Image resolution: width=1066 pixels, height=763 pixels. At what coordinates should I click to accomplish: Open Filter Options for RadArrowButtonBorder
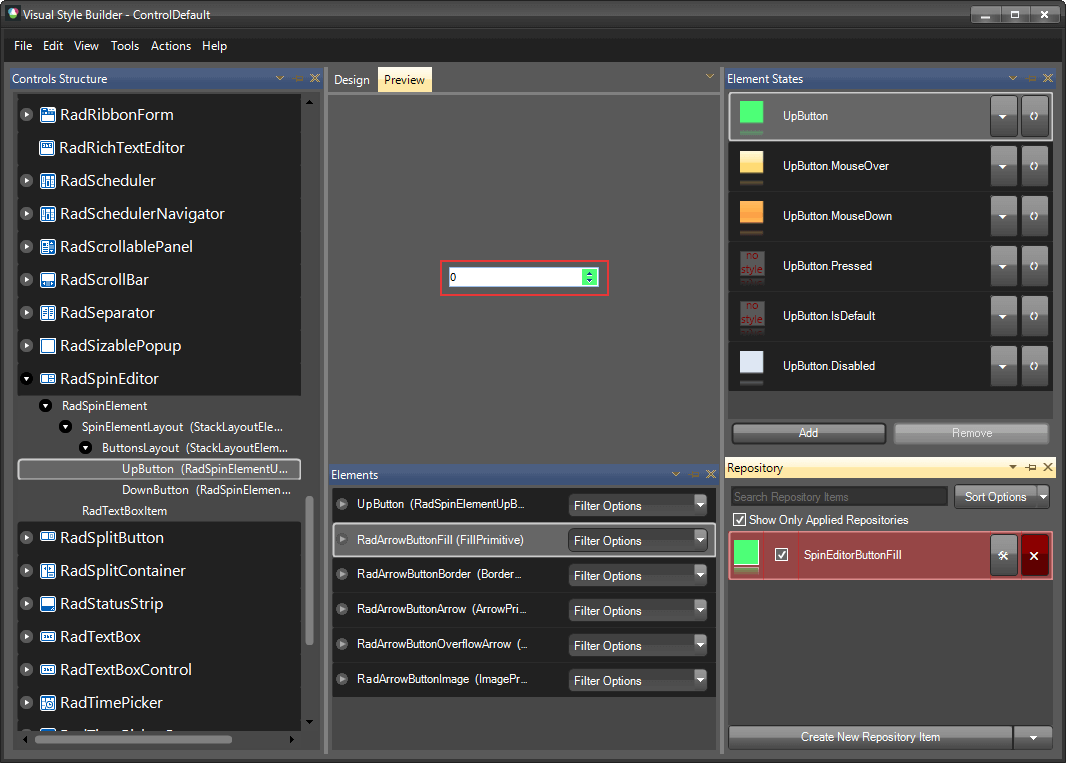point(638,575)
